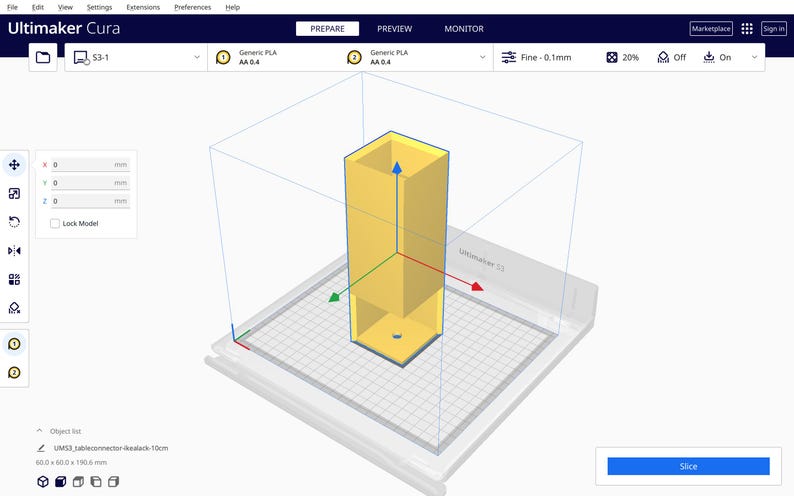Switch to the MONITOR stage tab
Screen dimensions: 794x496
(x=464, y=29)
